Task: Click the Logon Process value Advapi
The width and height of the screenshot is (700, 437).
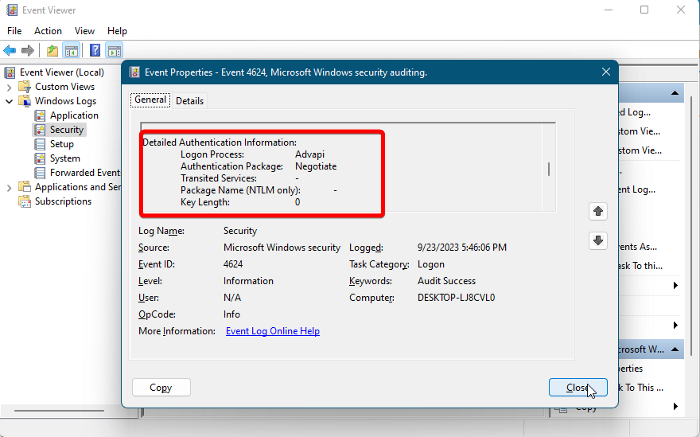Action: tap(310, 154)
